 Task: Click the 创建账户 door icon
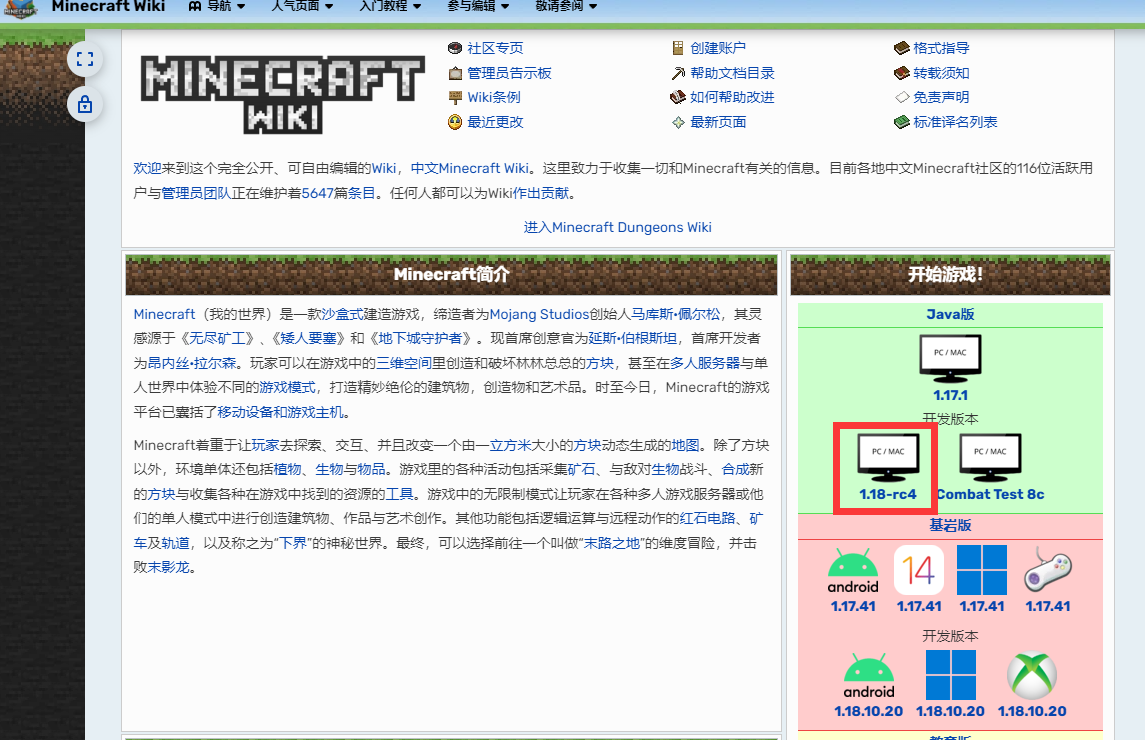point(678,48)
